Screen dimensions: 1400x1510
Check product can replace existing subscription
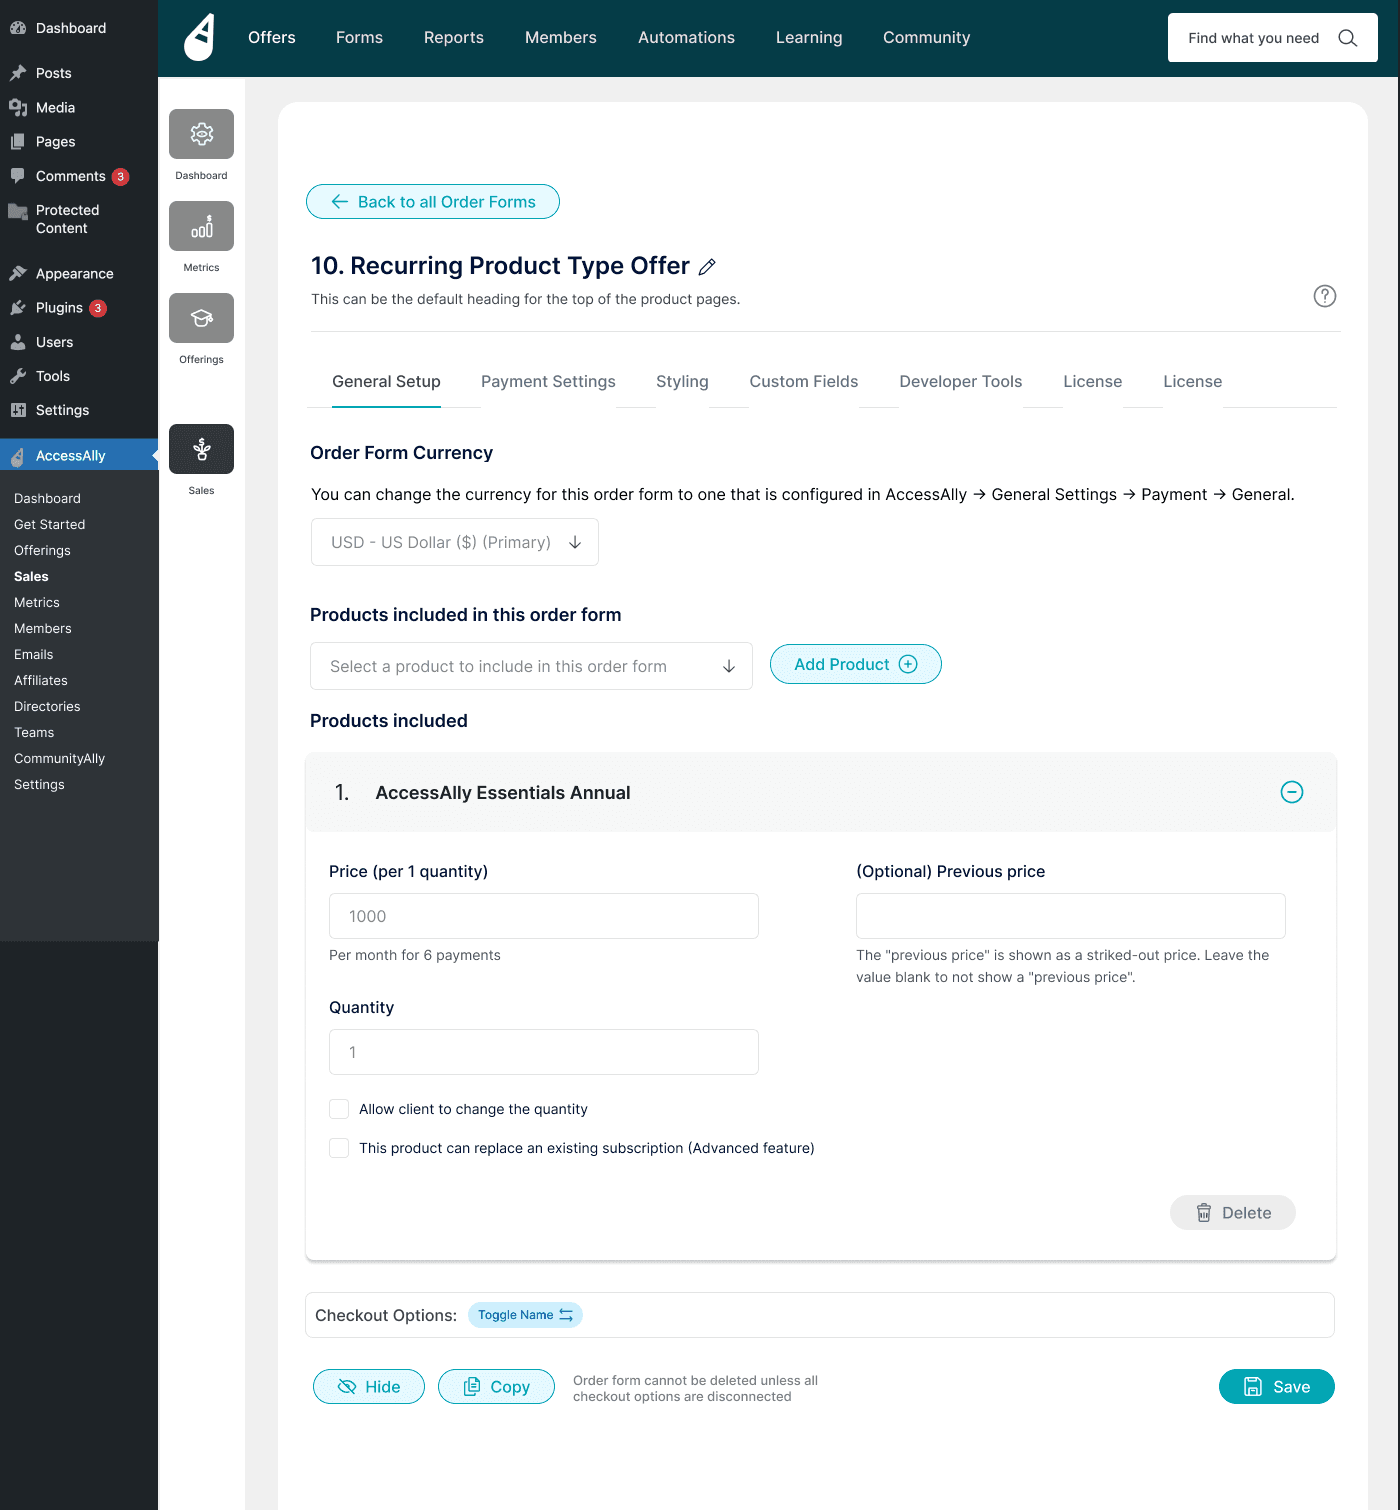pos(339,1148)
